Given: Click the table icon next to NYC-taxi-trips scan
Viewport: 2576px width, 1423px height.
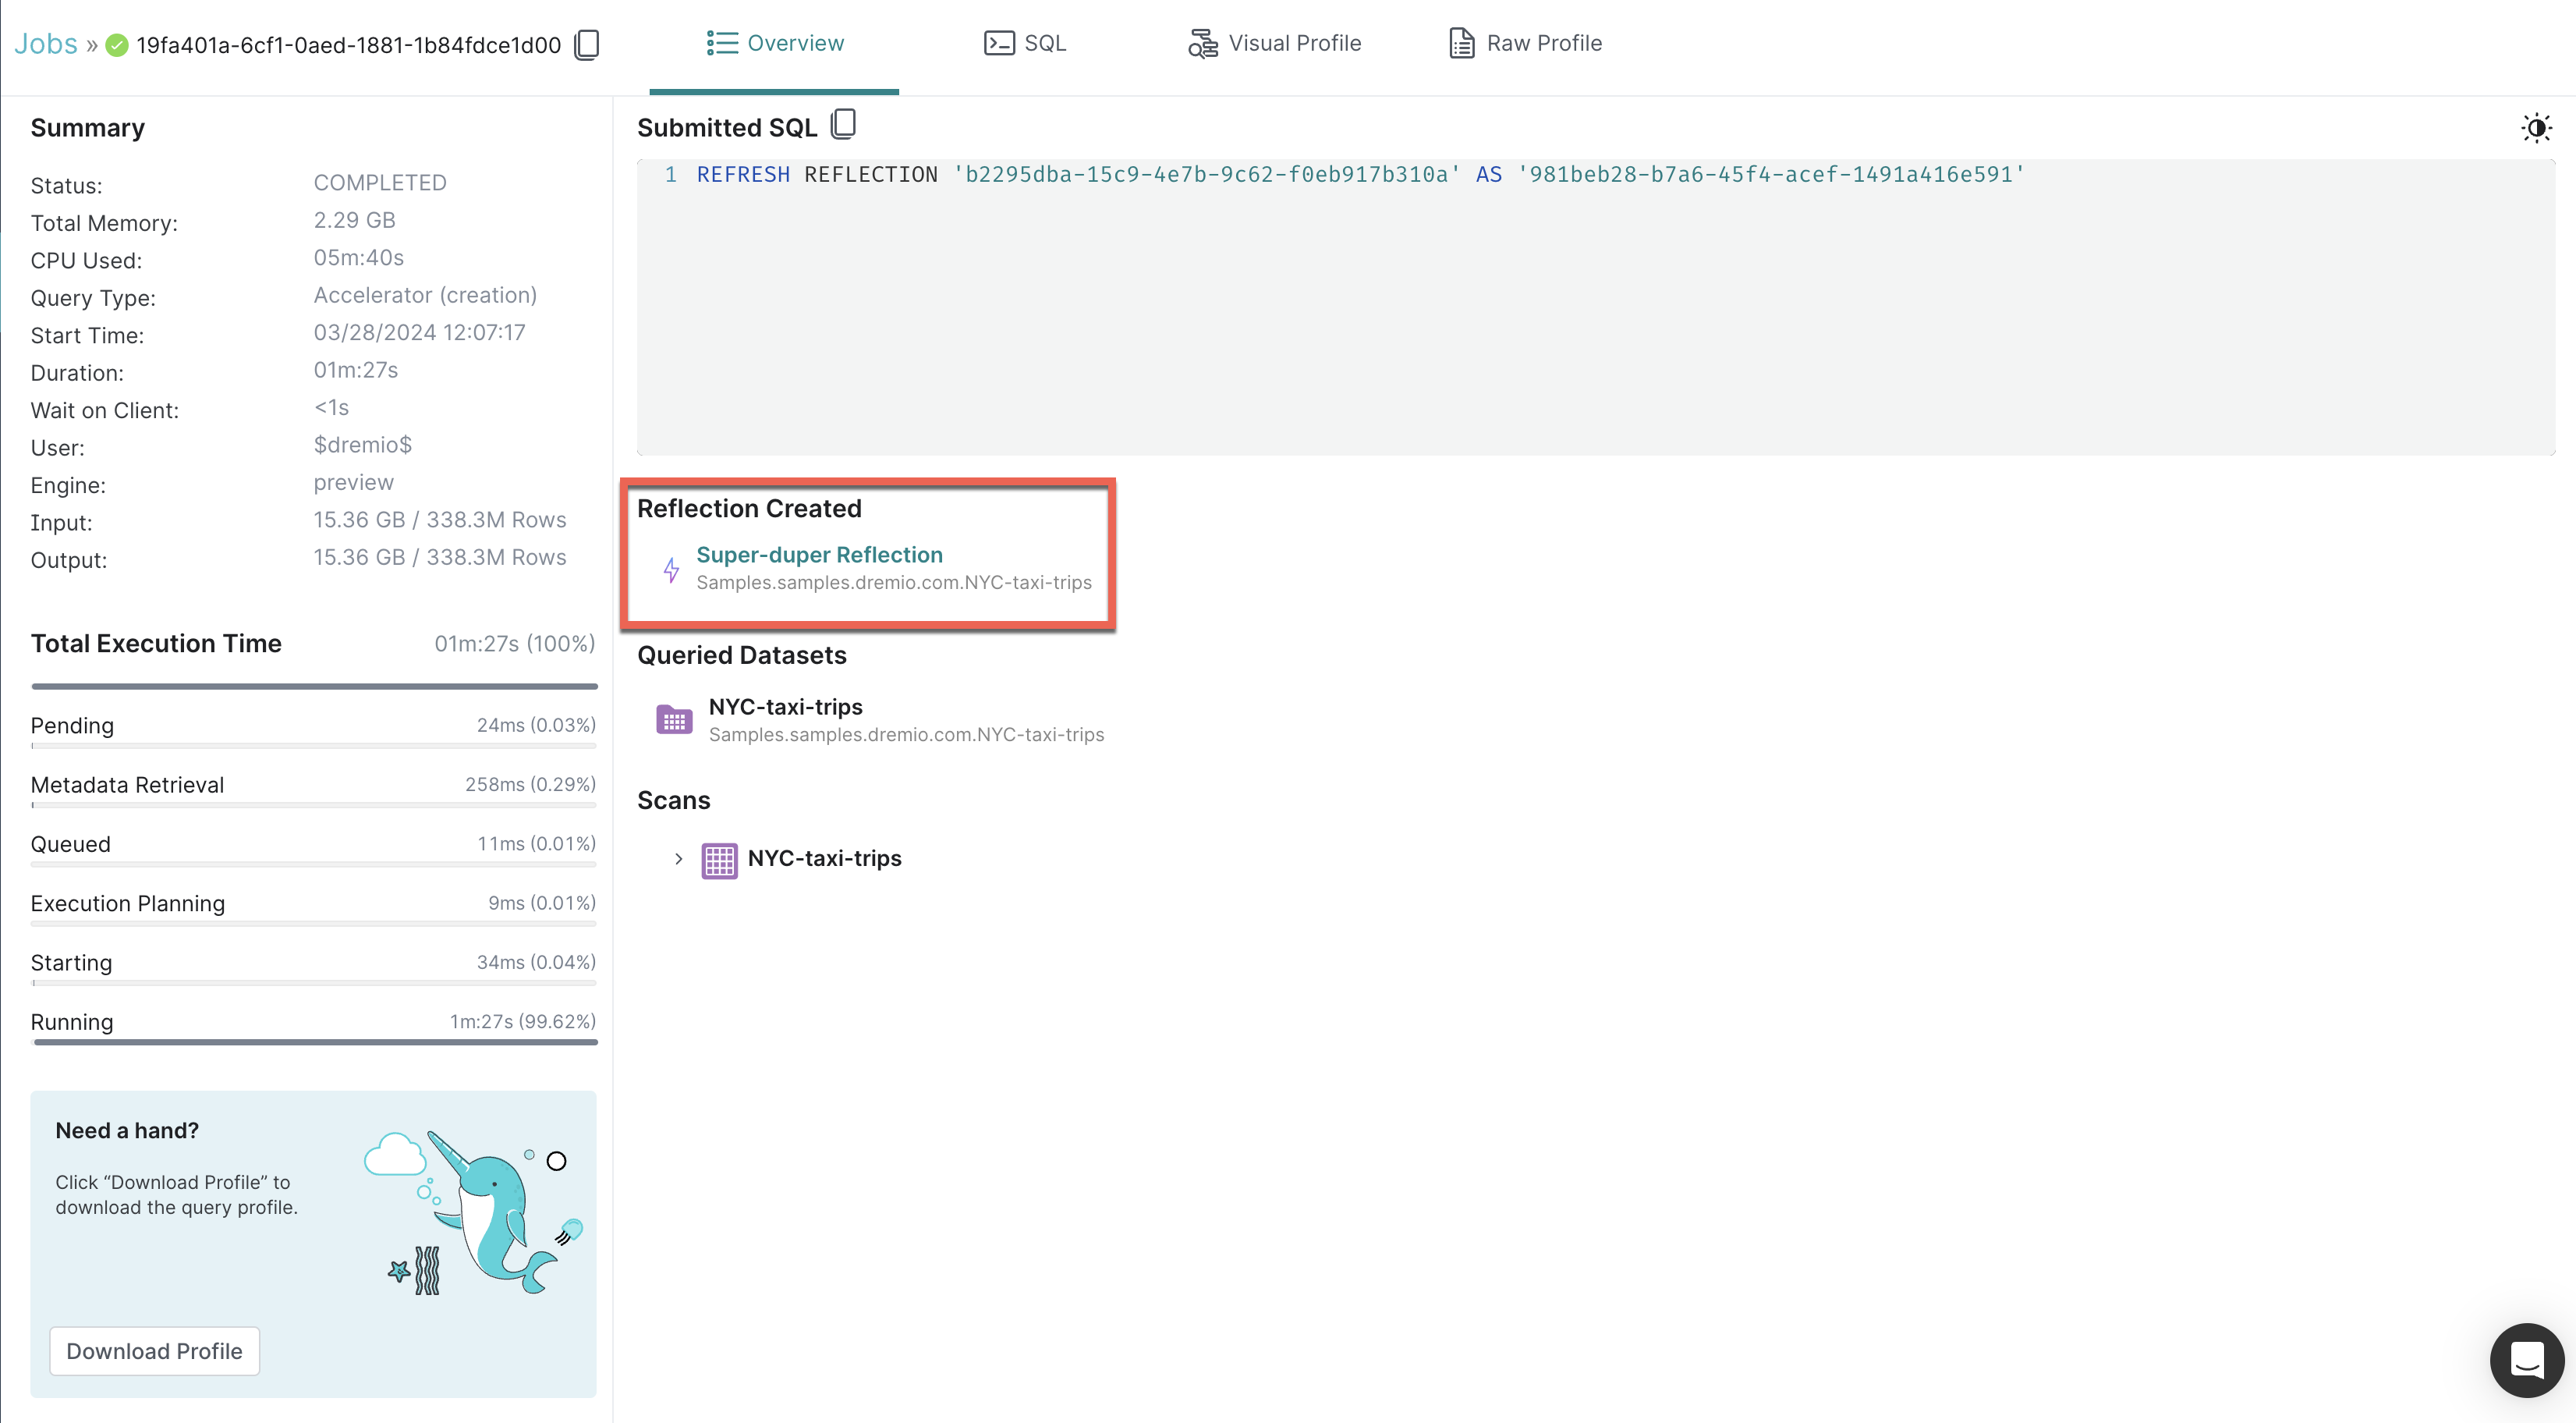Looking at the screenshot, I should tap(719, 860).
